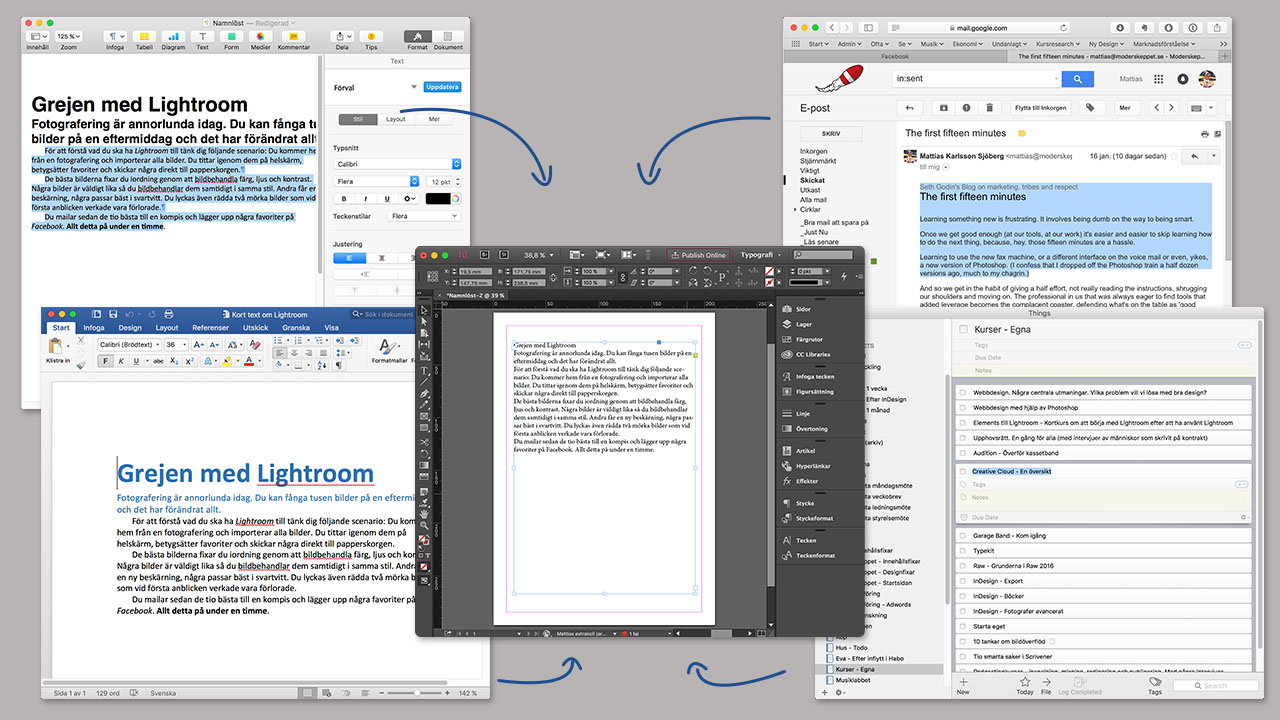This screenshot has height=720, width=1280.
Task: Select the Type tool in InDesign toolbox
Action: coord(425,370)
